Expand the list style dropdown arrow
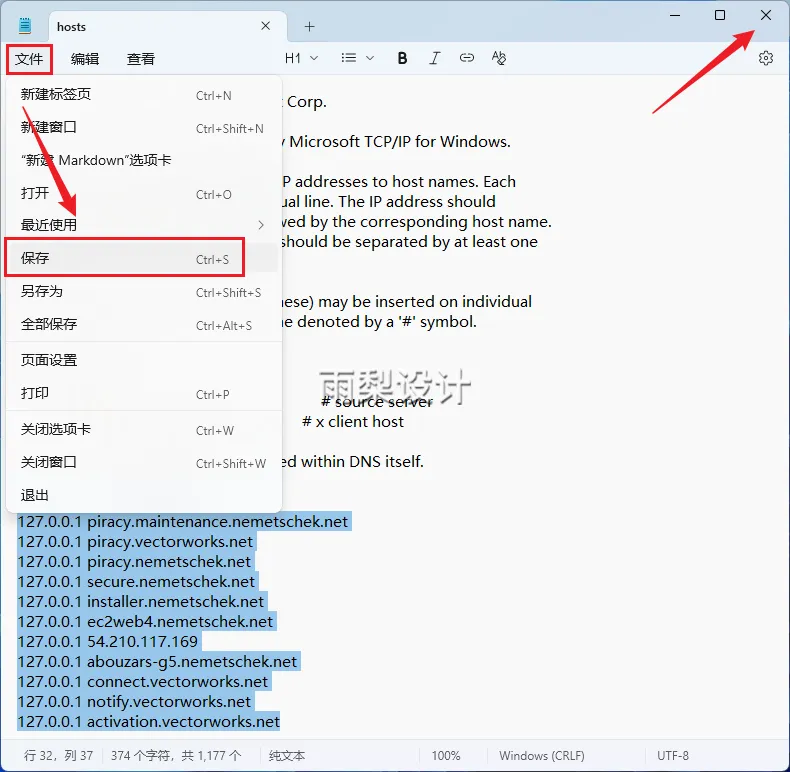790x772 pixels. point(370,58)
